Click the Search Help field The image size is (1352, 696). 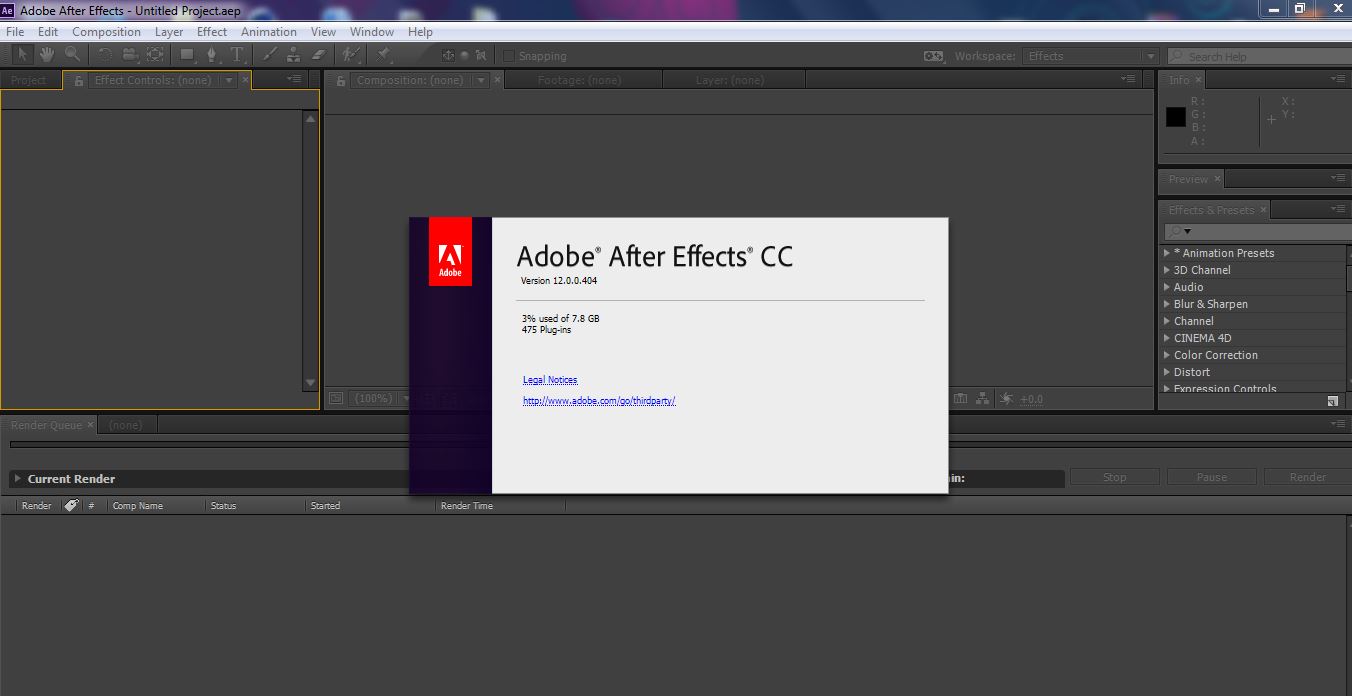(1258, 56)
